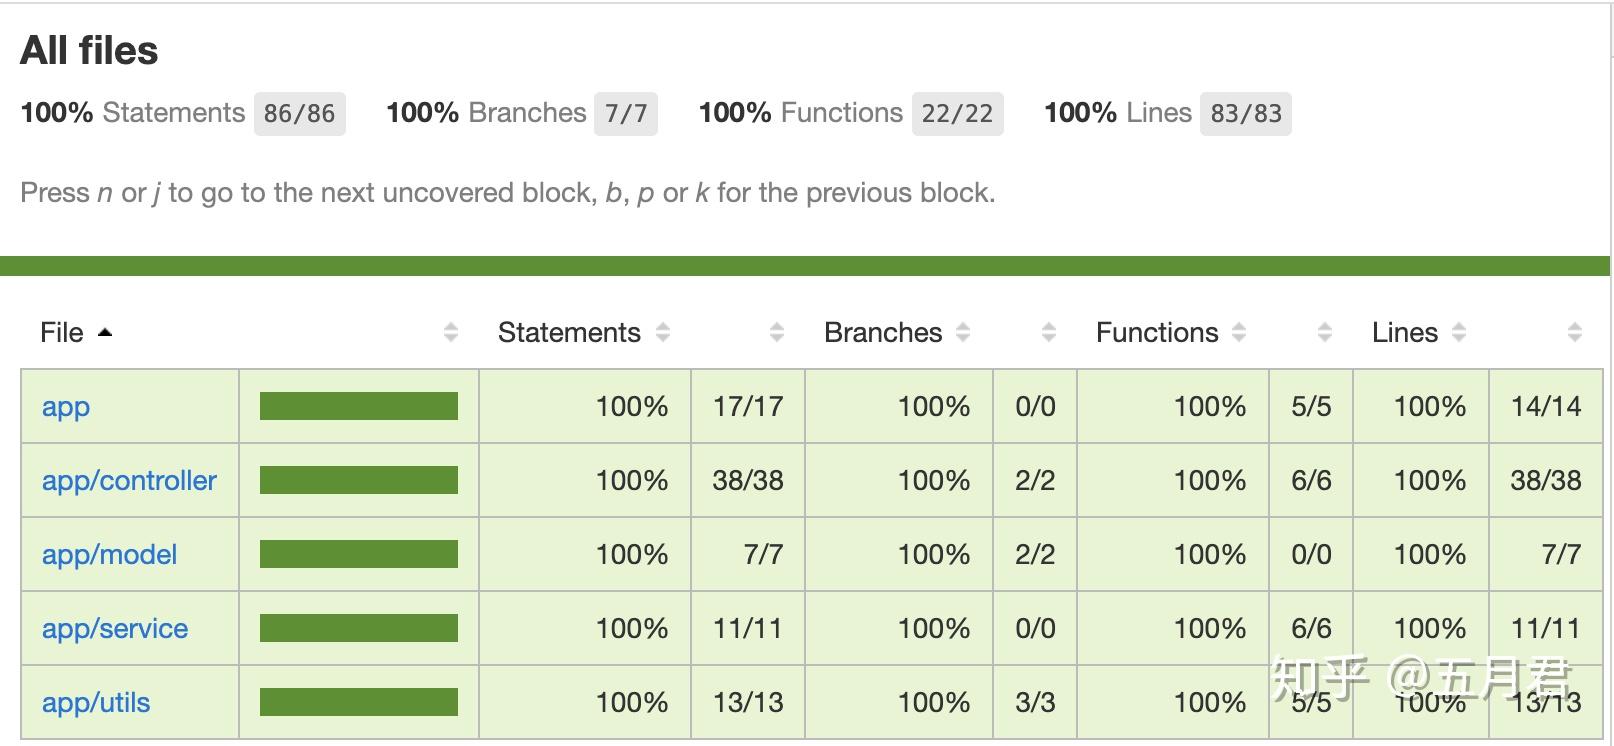Open the app/model folder link
Viewport: 1614px width, 746px height.
click(x=109, y=555)
